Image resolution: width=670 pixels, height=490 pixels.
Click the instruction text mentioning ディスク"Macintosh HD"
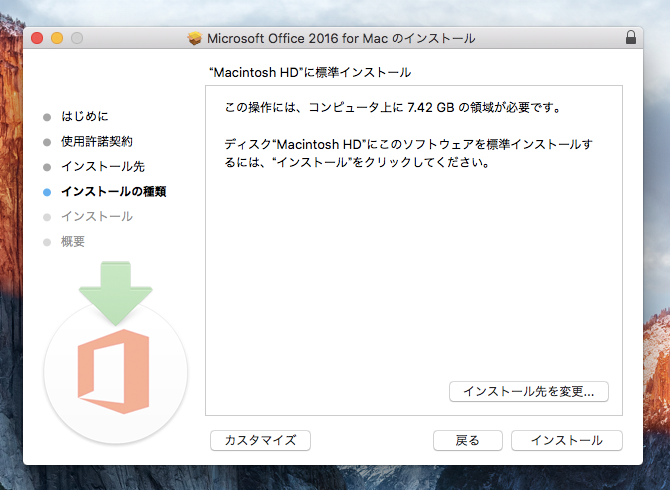click(408, 153)
